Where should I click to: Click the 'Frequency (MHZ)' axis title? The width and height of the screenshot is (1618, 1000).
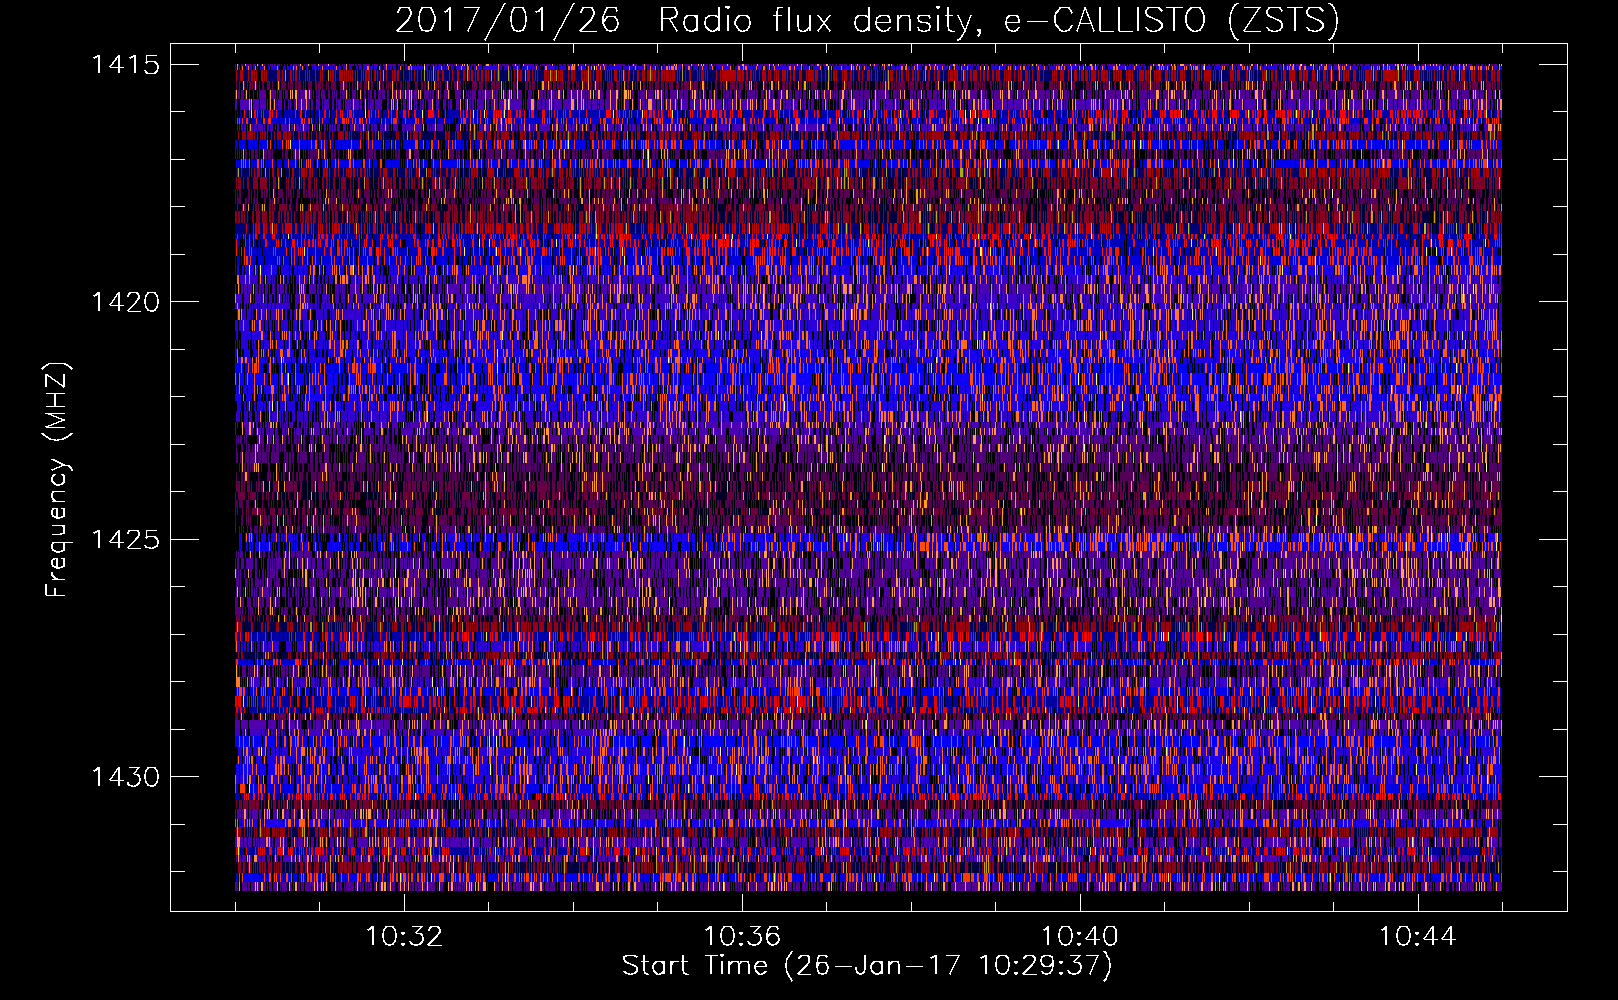[x=58, y=480]
